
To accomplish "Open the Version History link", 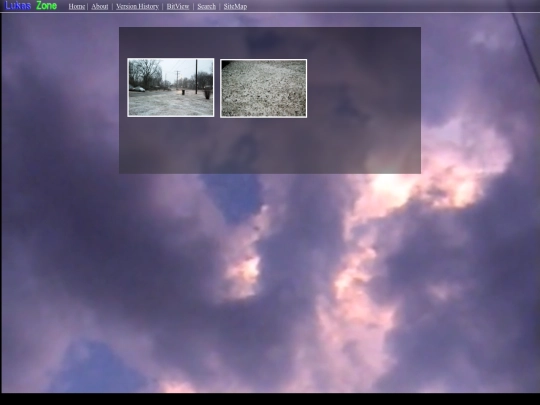I will click(137, 7).
